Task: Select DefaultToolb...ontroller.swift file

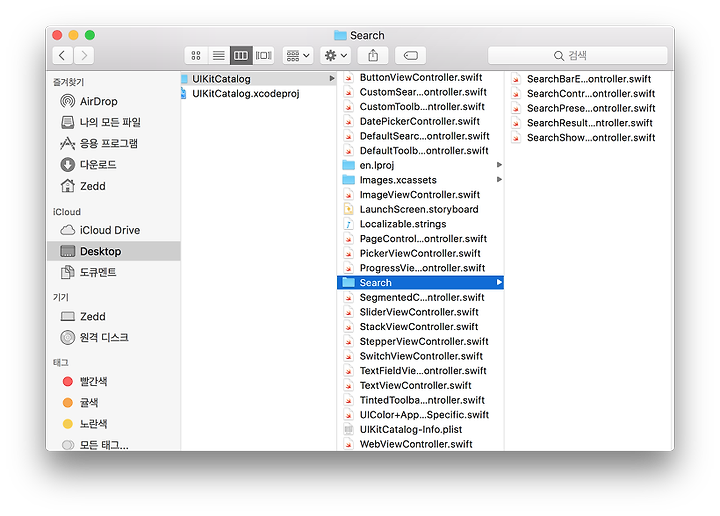Action: coord(420,151)
